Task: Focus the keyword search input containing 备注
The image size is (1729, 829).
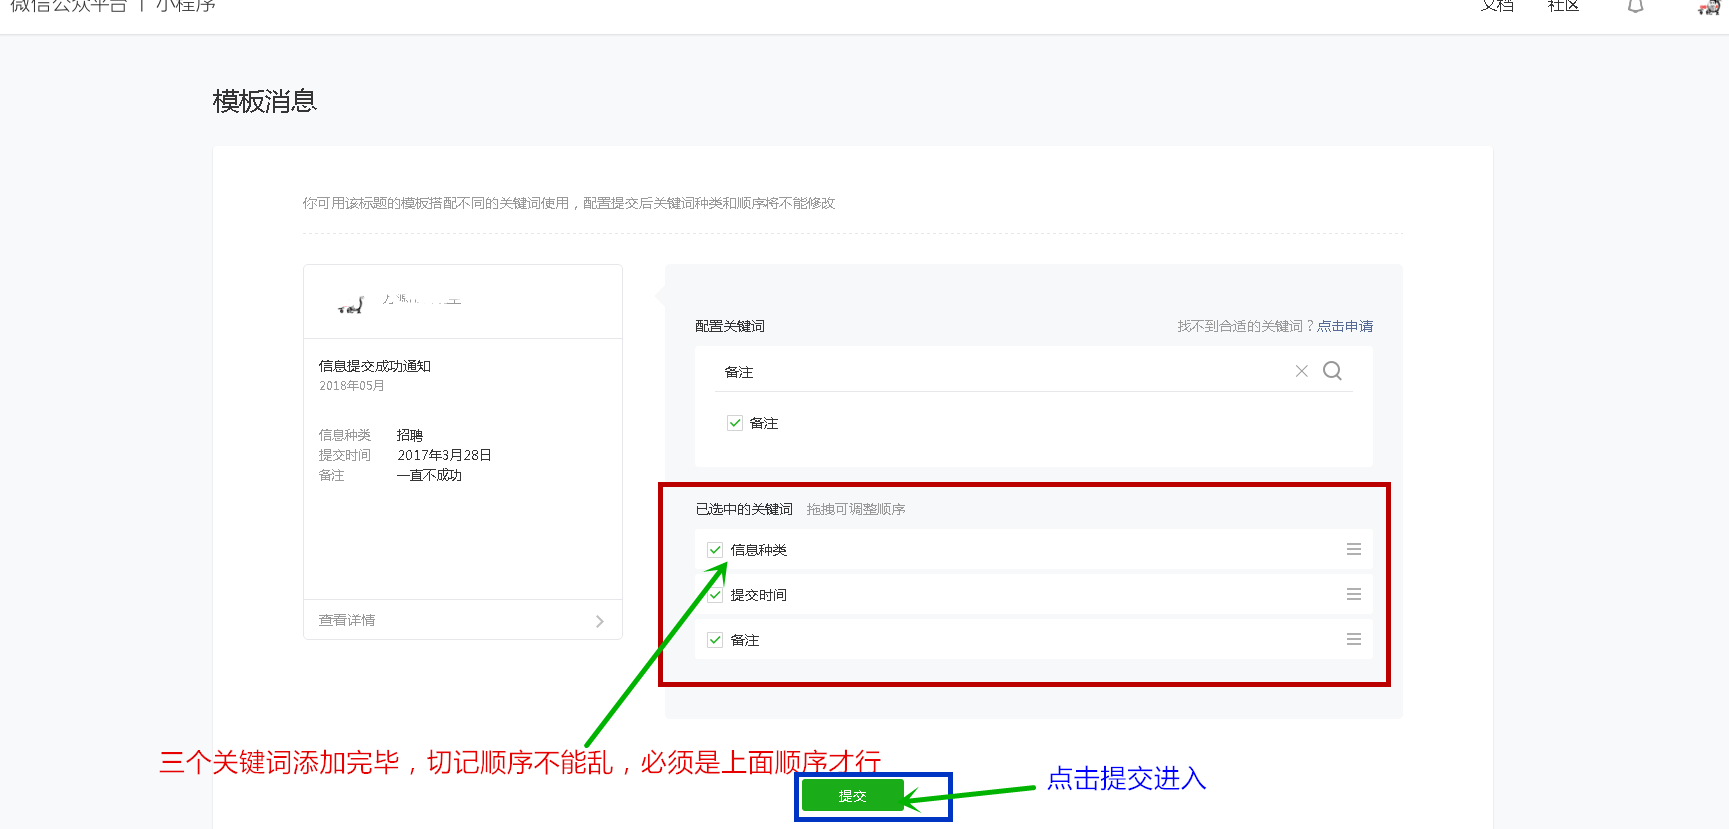Action: click(x=1000, y=372)
